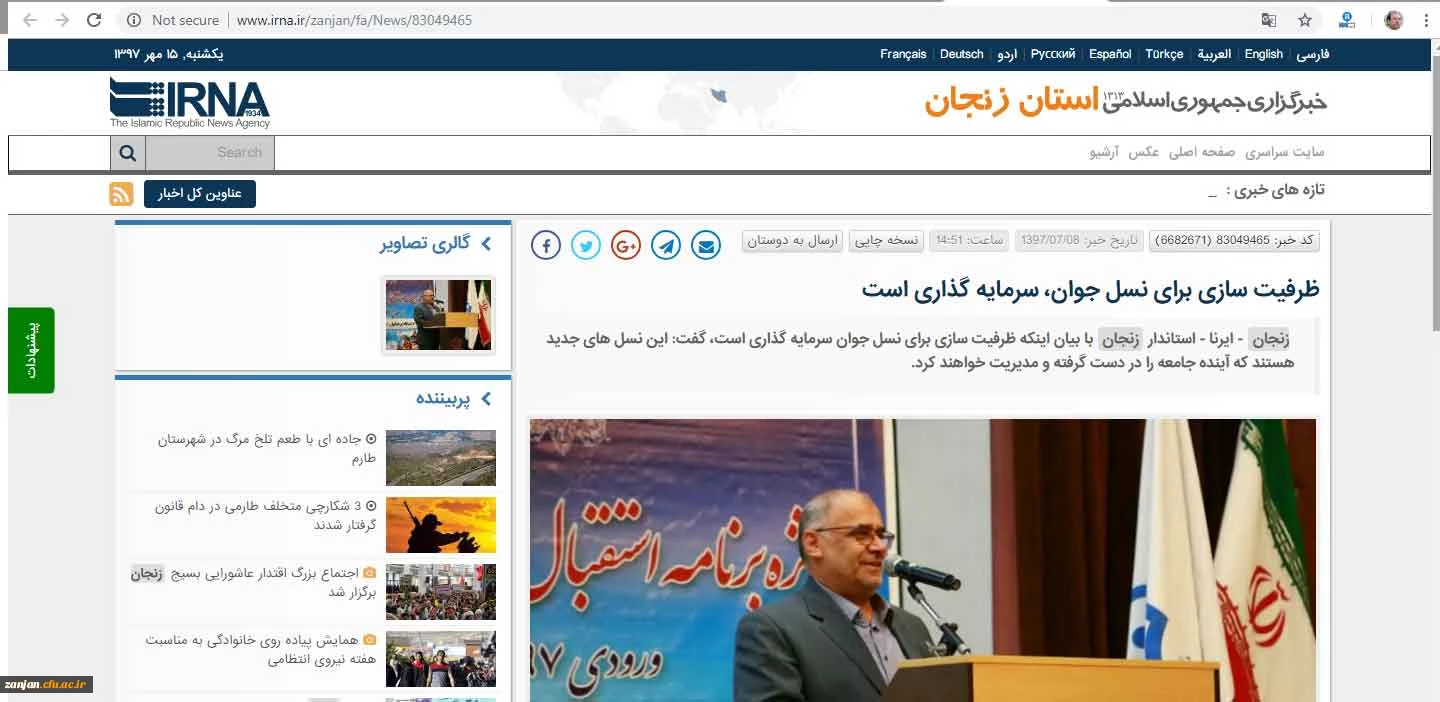Open the آرشیو navigation item
The image size is (1440, 702).
(1105, 152)
